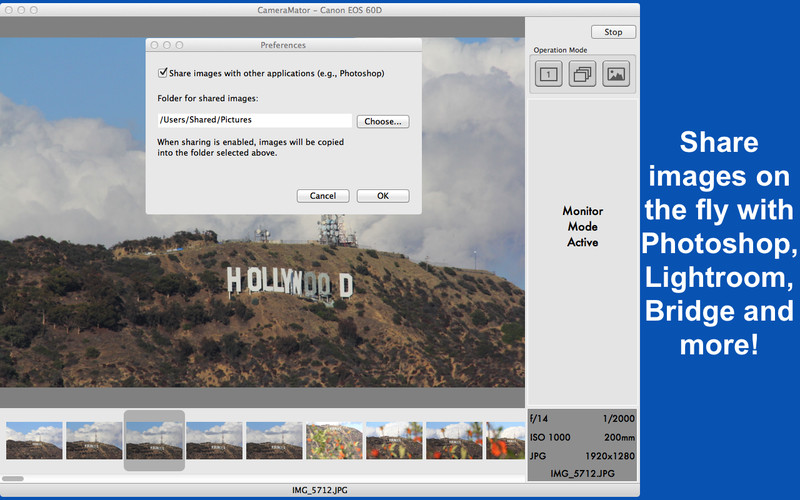
Task: Click the 200mm focal length value
Action: click(x=619, y=437)
